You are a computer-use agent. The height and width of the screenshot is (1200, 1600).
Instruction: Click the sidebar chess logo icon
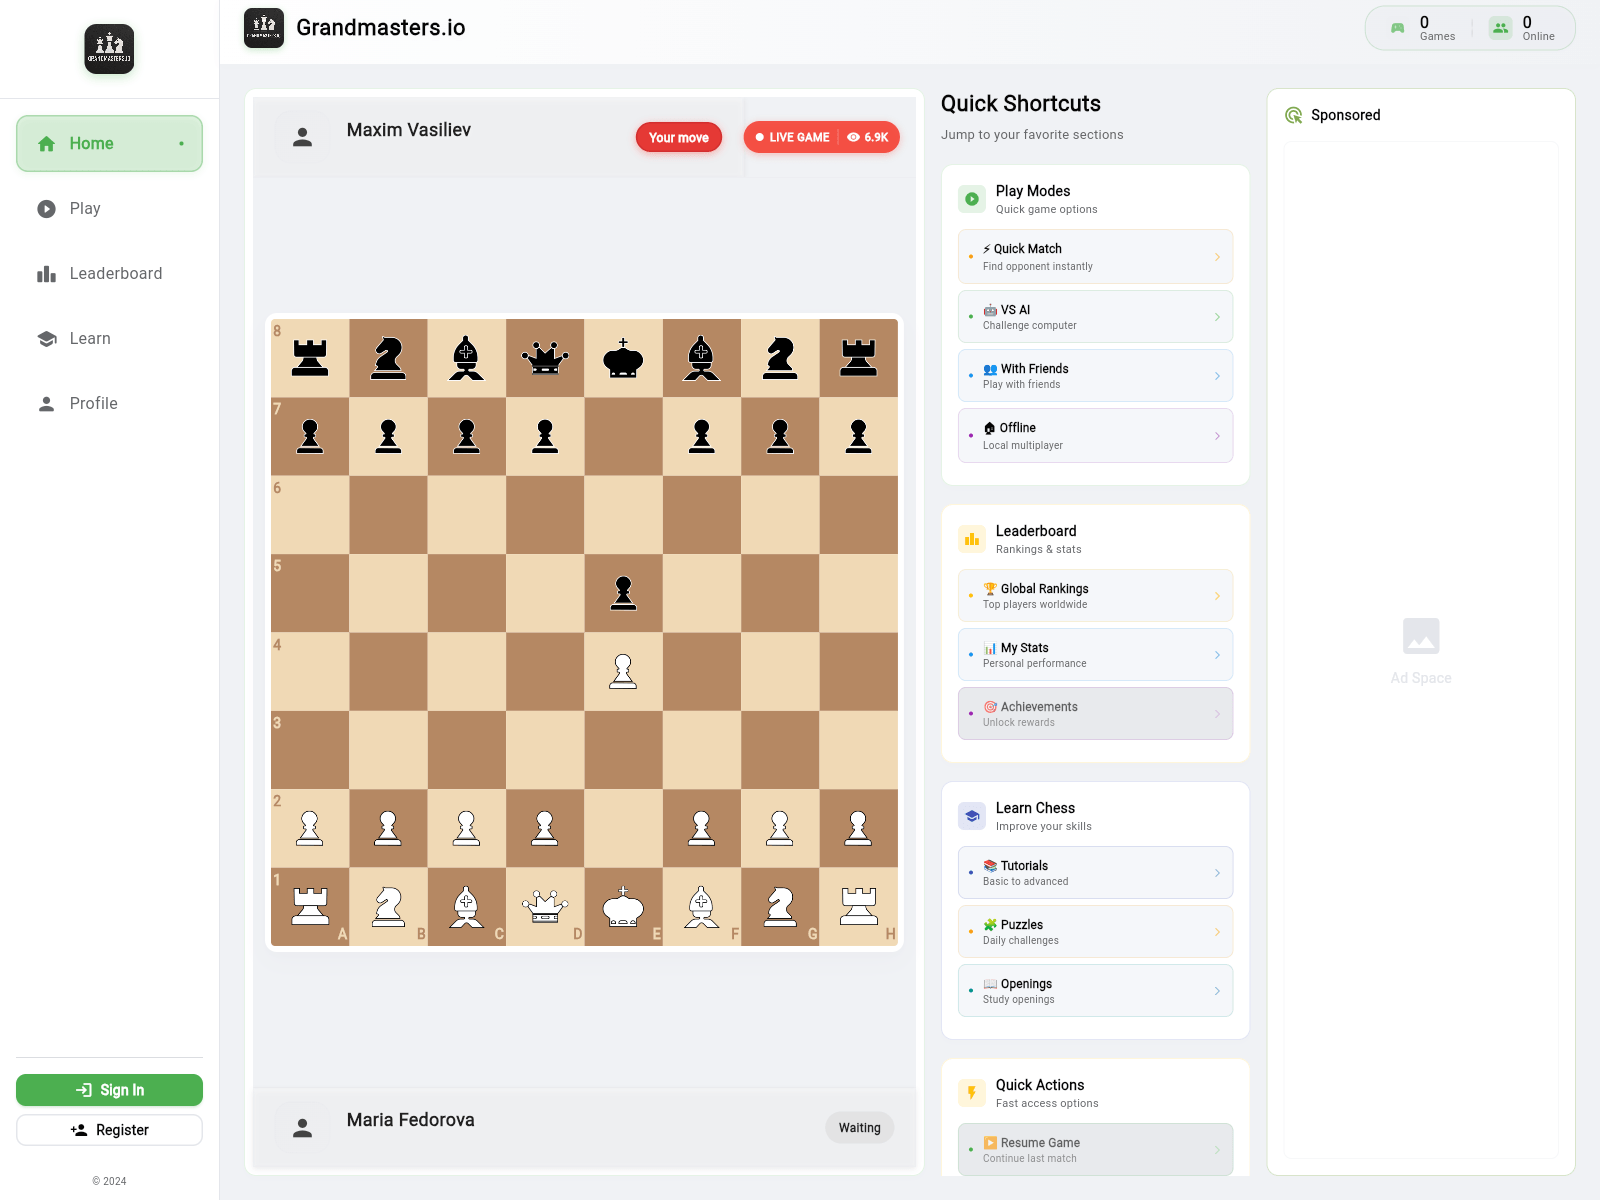pyautogui.click(x=109, y=49)
